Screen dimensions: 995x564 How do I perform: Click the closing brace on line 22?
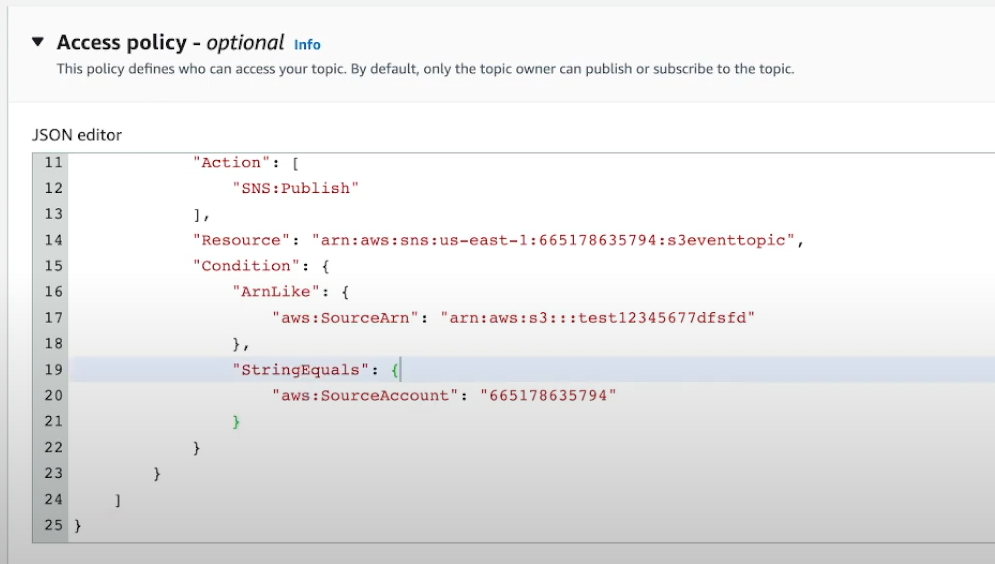coord(197,448)
